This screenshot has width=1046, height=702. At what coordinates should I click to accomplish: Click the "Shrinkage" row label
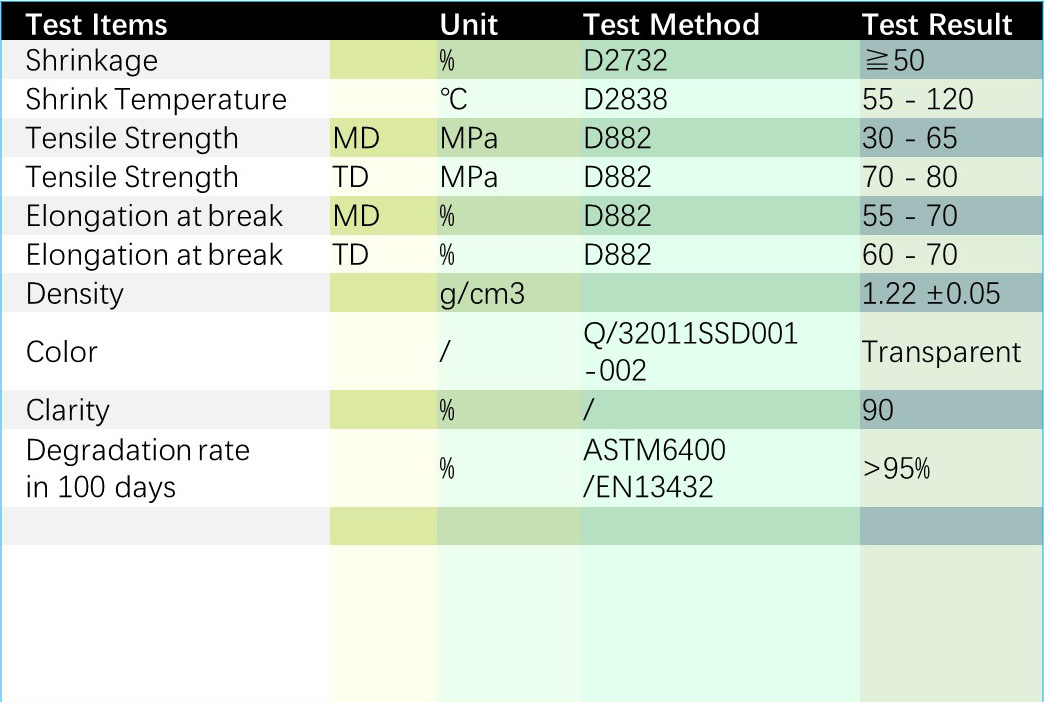(92, 60)
